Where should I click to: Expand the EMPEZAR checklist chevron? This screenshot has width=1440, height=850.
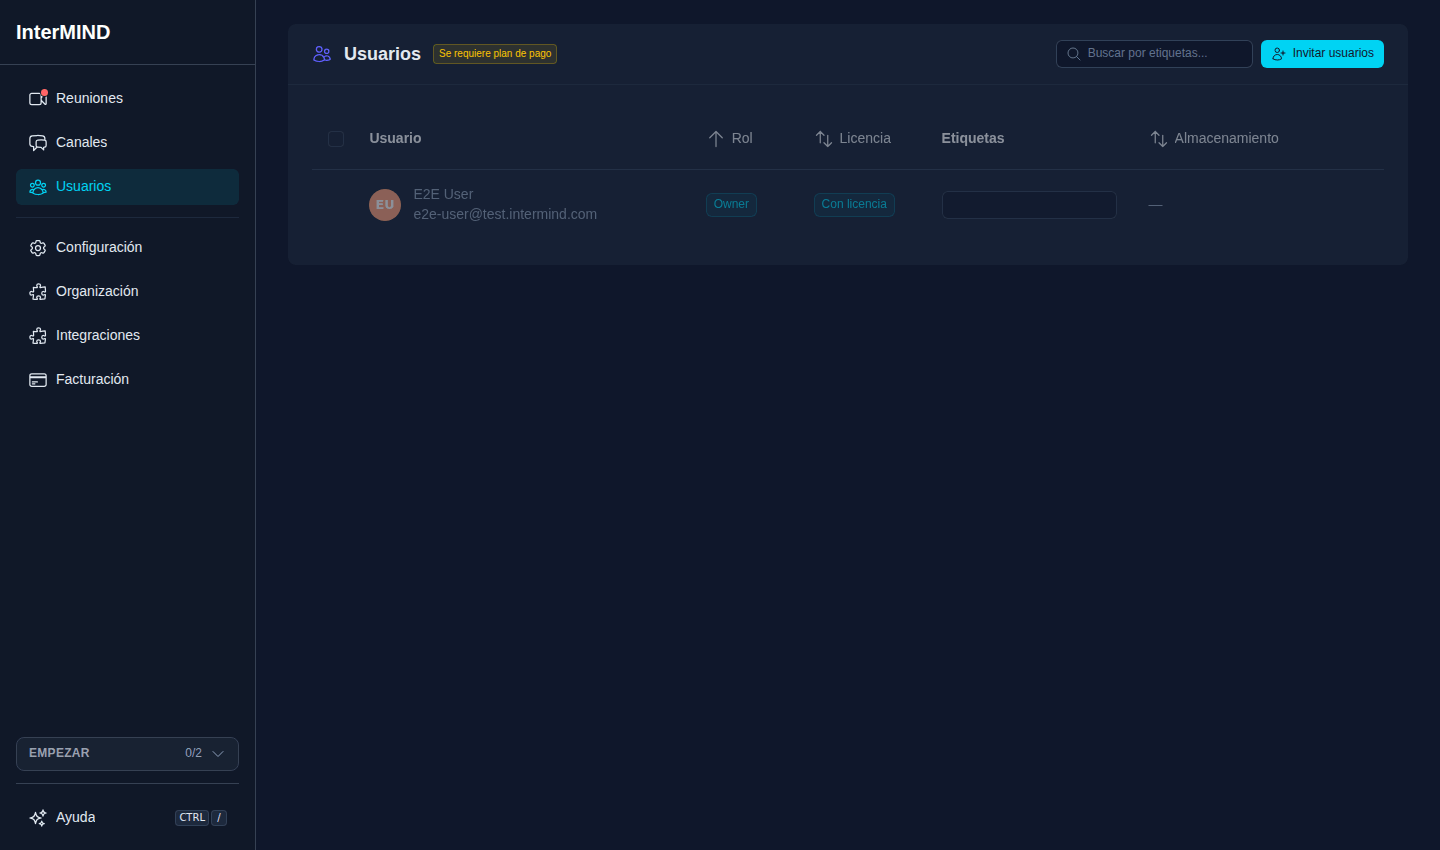(x=218, y=753)
